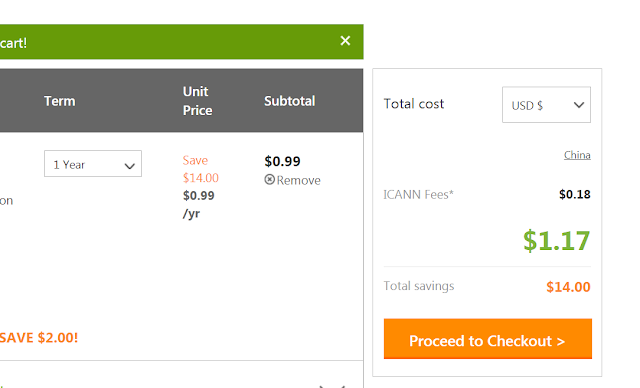Click the Unit Price column header

[x=198, y=101]
